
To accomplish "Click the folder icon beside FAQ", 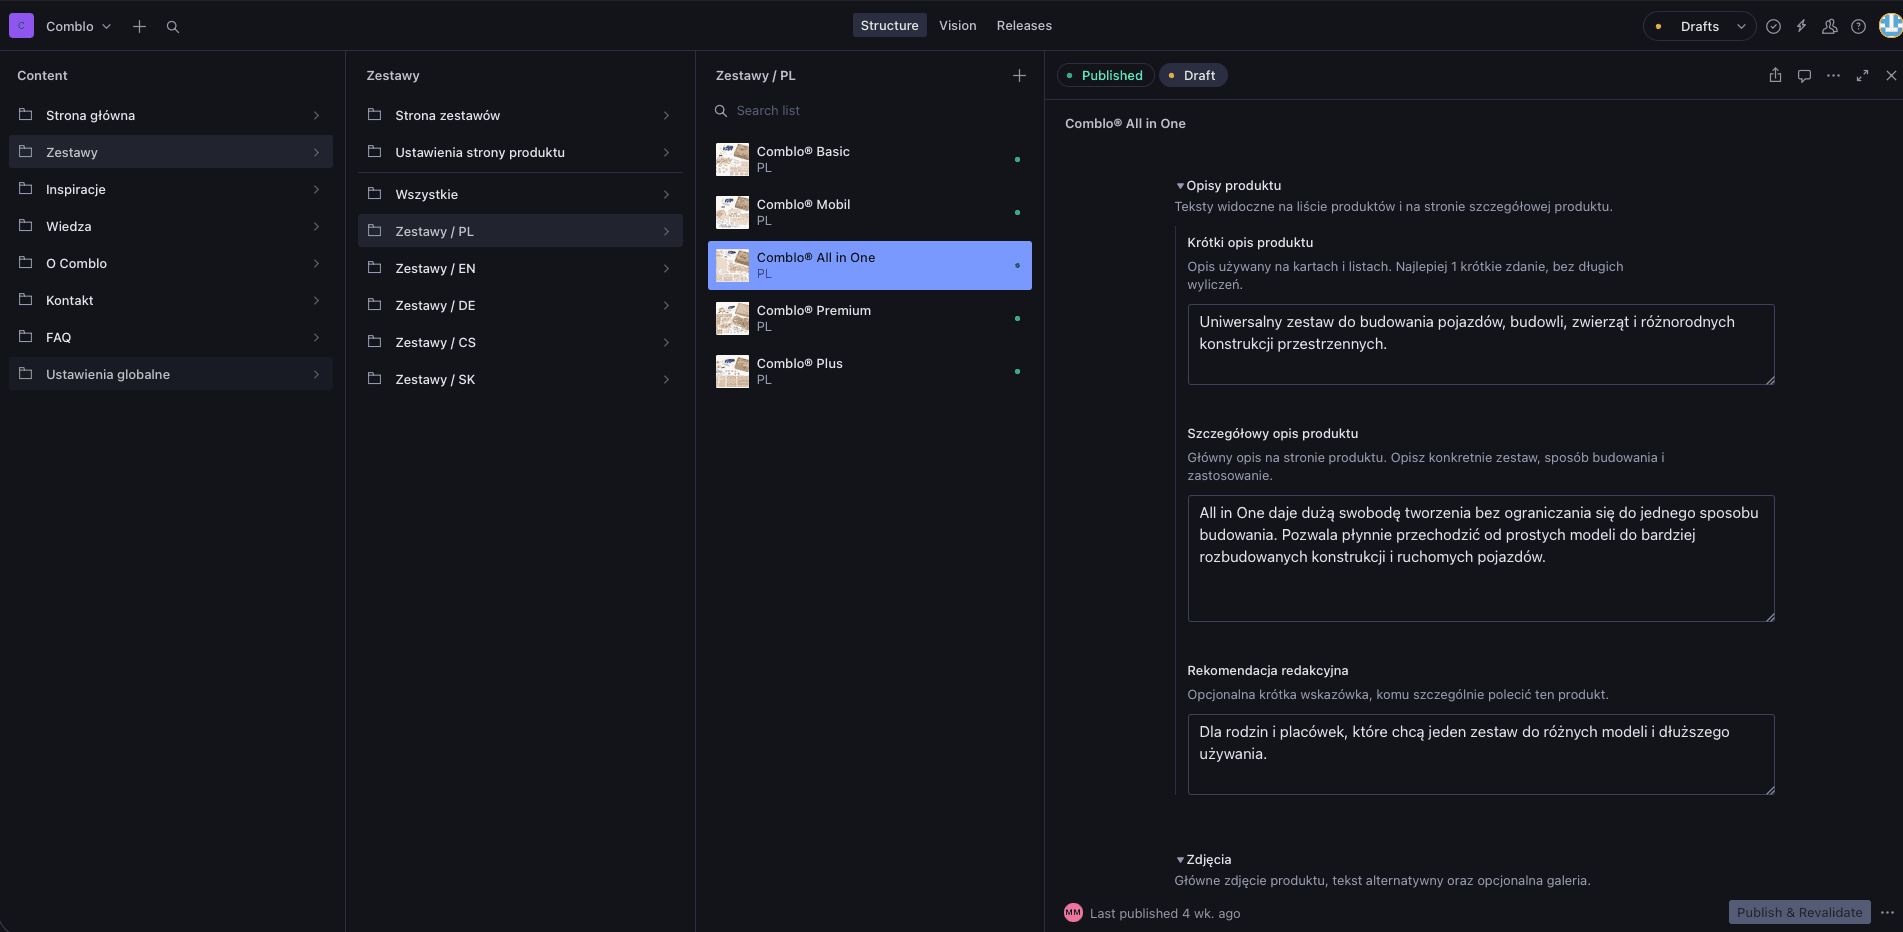I will 26,337.
